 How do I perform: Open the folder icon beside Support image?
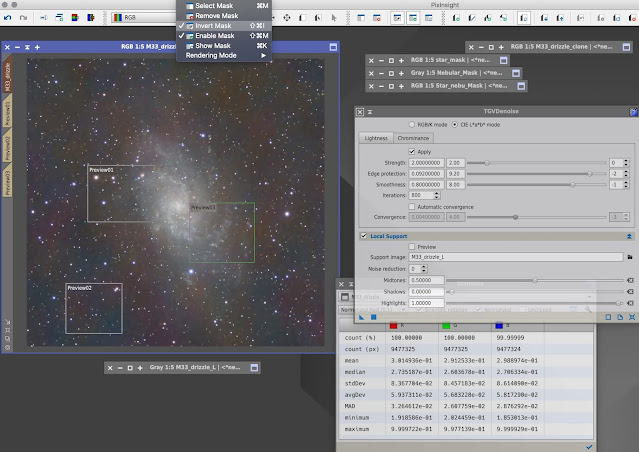click(630, 258)
